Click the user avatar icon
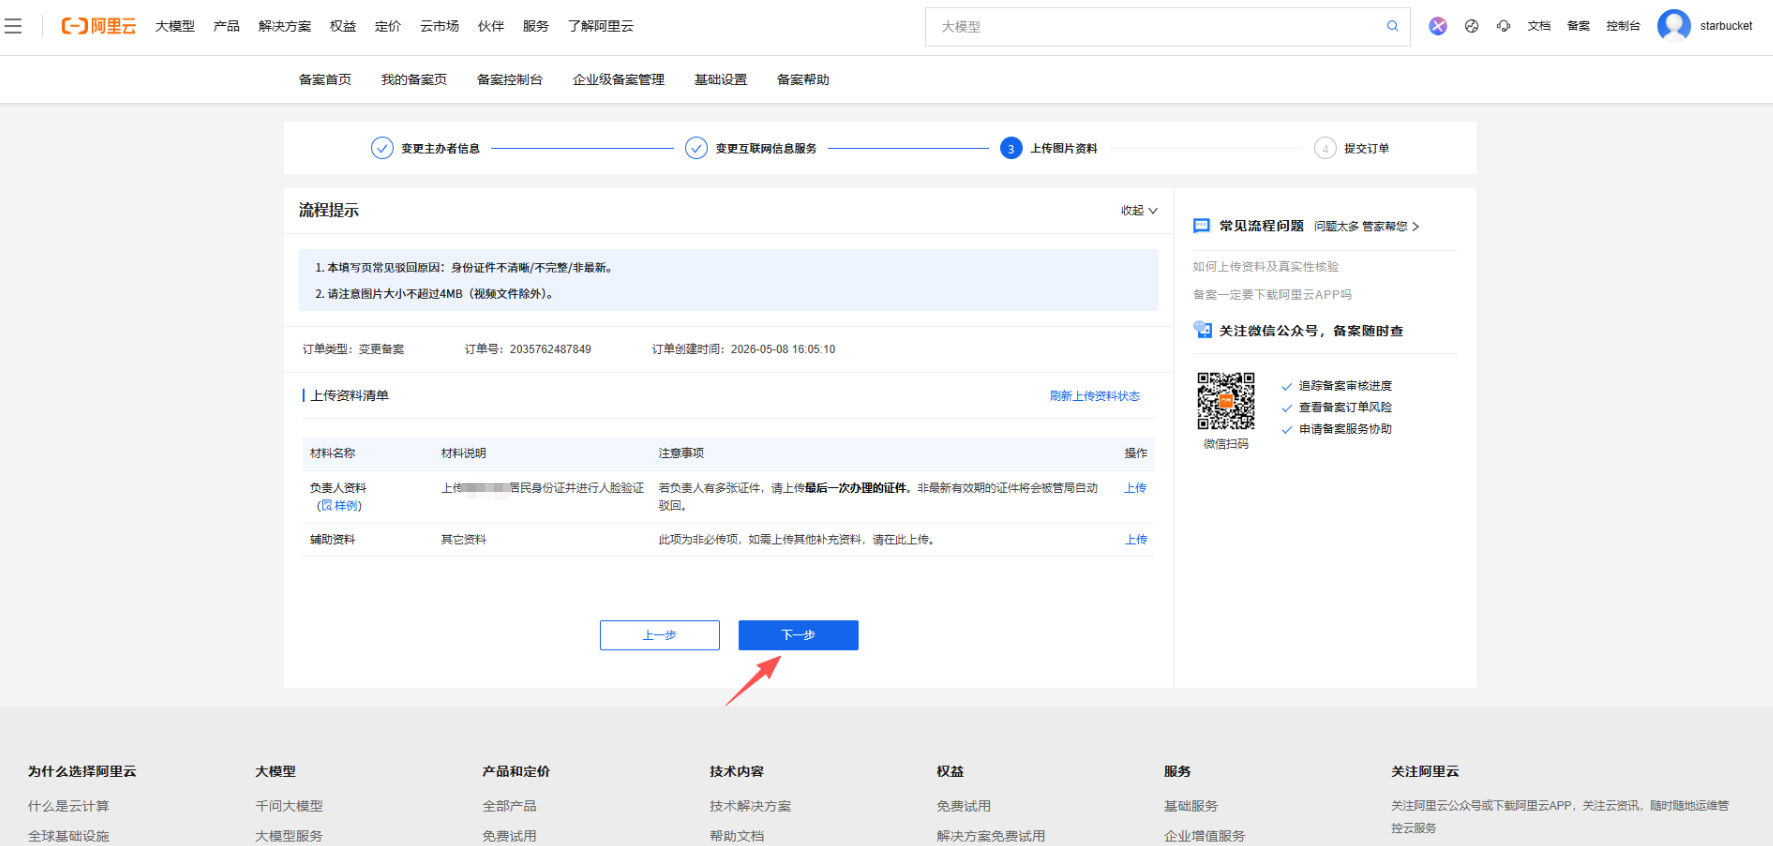Image resolution: width=1773 pixels, height=846 pixels. pyautogui.click(x=1673, y=26)
